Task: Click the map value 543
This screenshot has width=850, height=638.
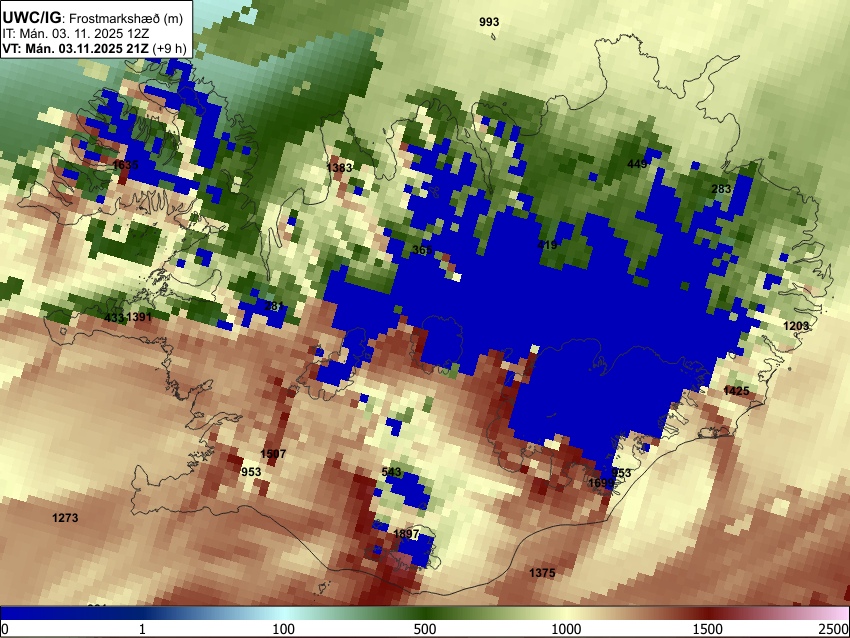Action: click(x=391, y=472)
